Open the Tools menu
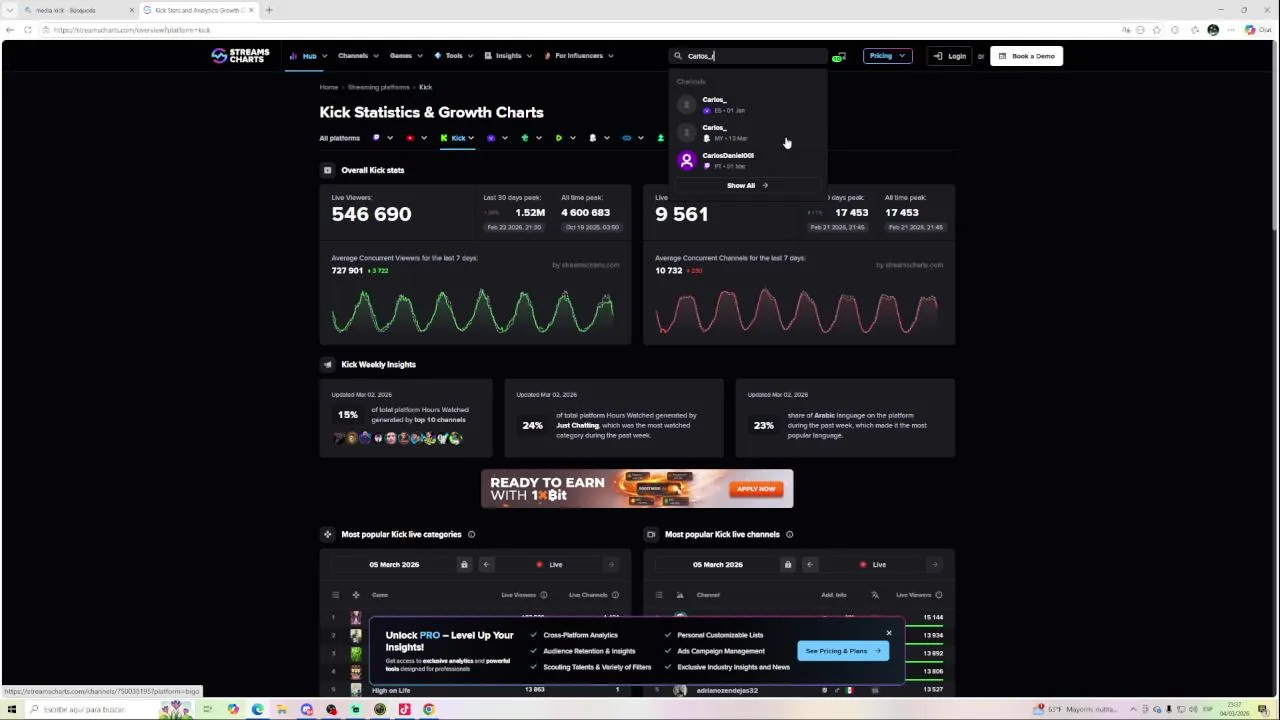1280x720 pixels. (x=453, y=56)
